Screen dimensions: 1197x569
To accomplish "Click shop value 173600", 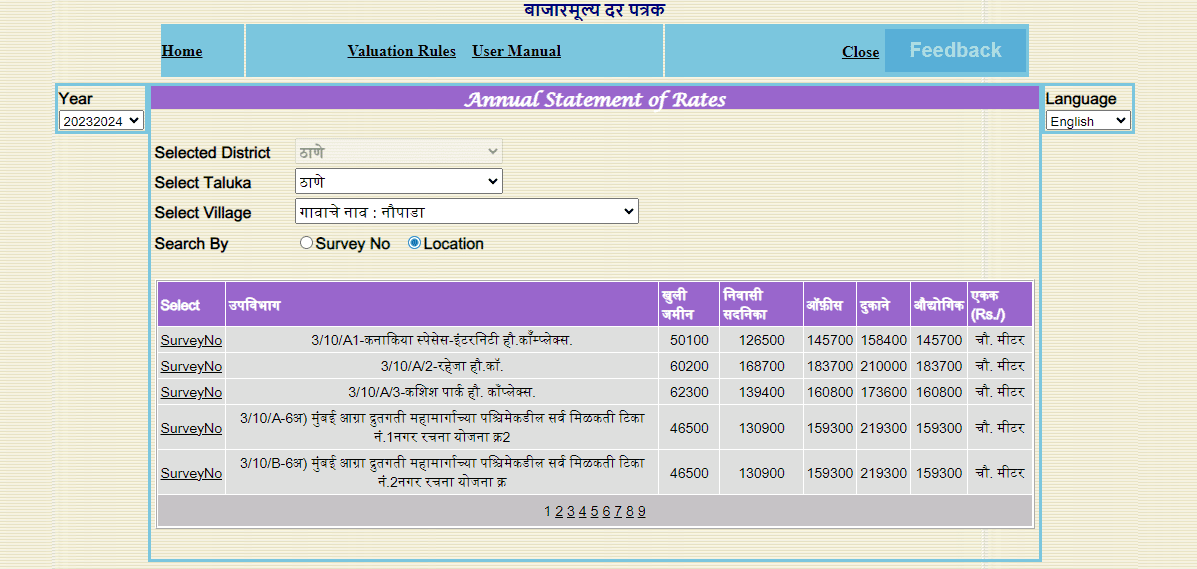I will pyautogui.click(x=883, y=392).
